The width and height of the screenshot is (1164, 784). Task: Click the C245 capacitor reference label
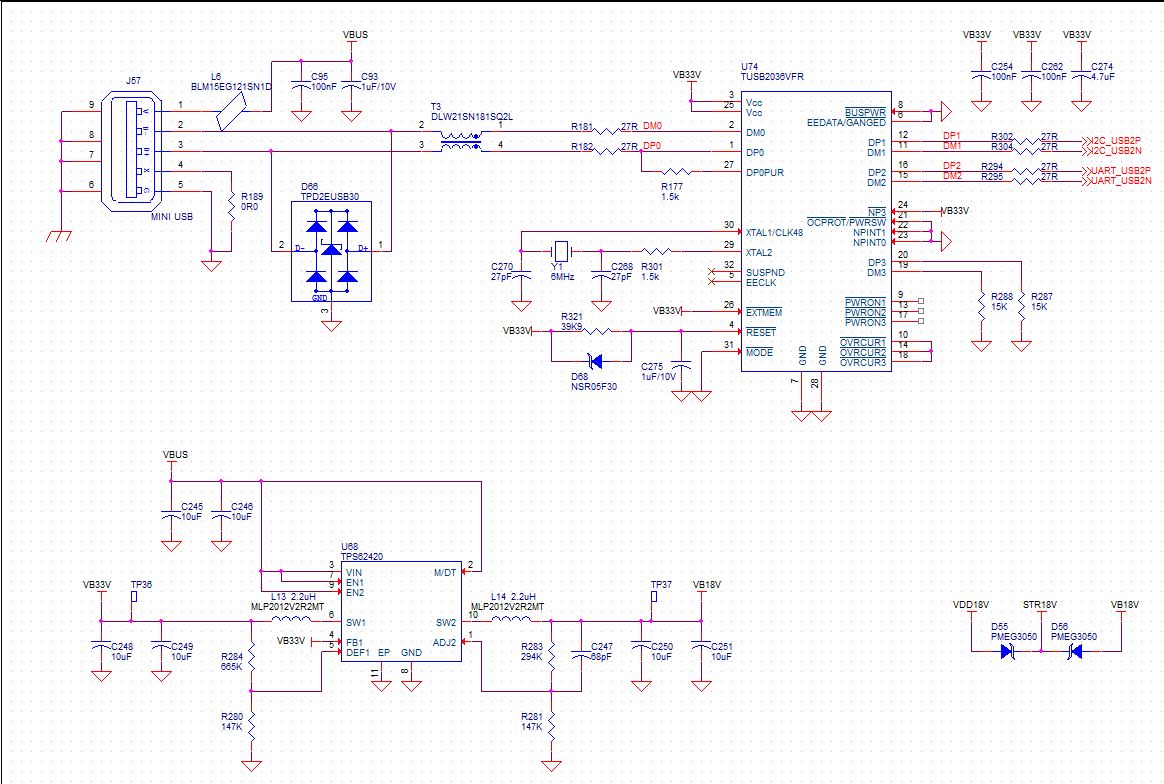click(192, 506)
